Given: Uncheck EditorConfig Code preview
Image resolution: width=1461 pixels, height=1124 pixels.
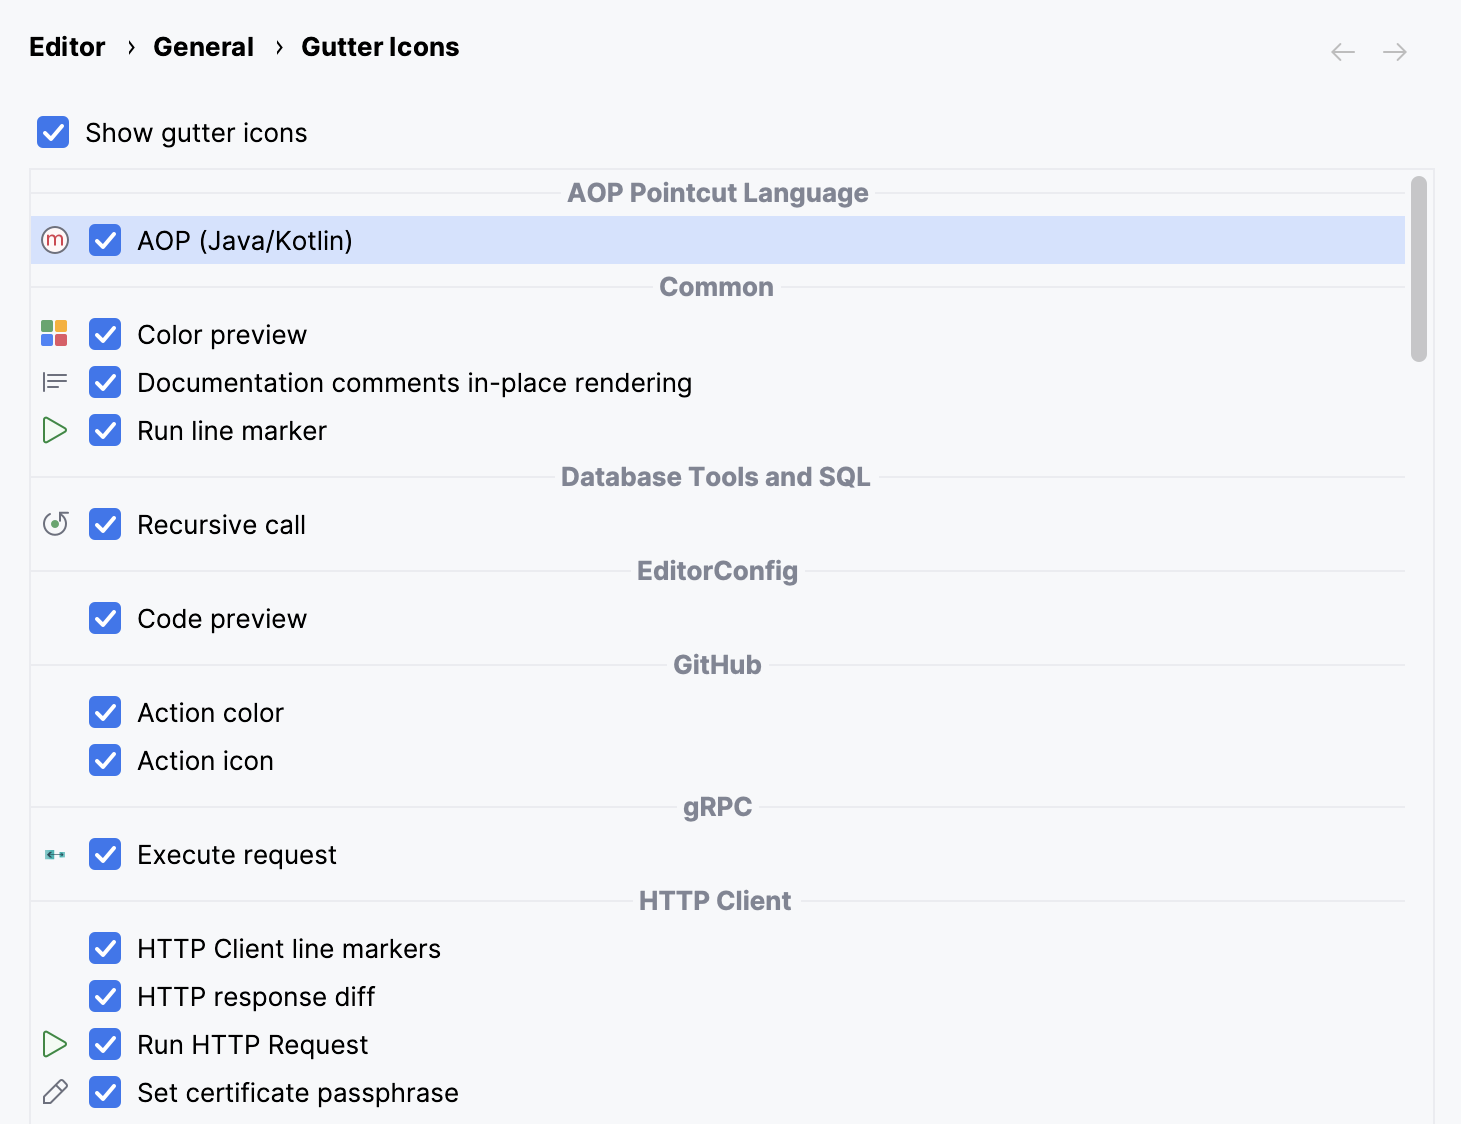Looking at the screenshot, I should pos(105,618).
